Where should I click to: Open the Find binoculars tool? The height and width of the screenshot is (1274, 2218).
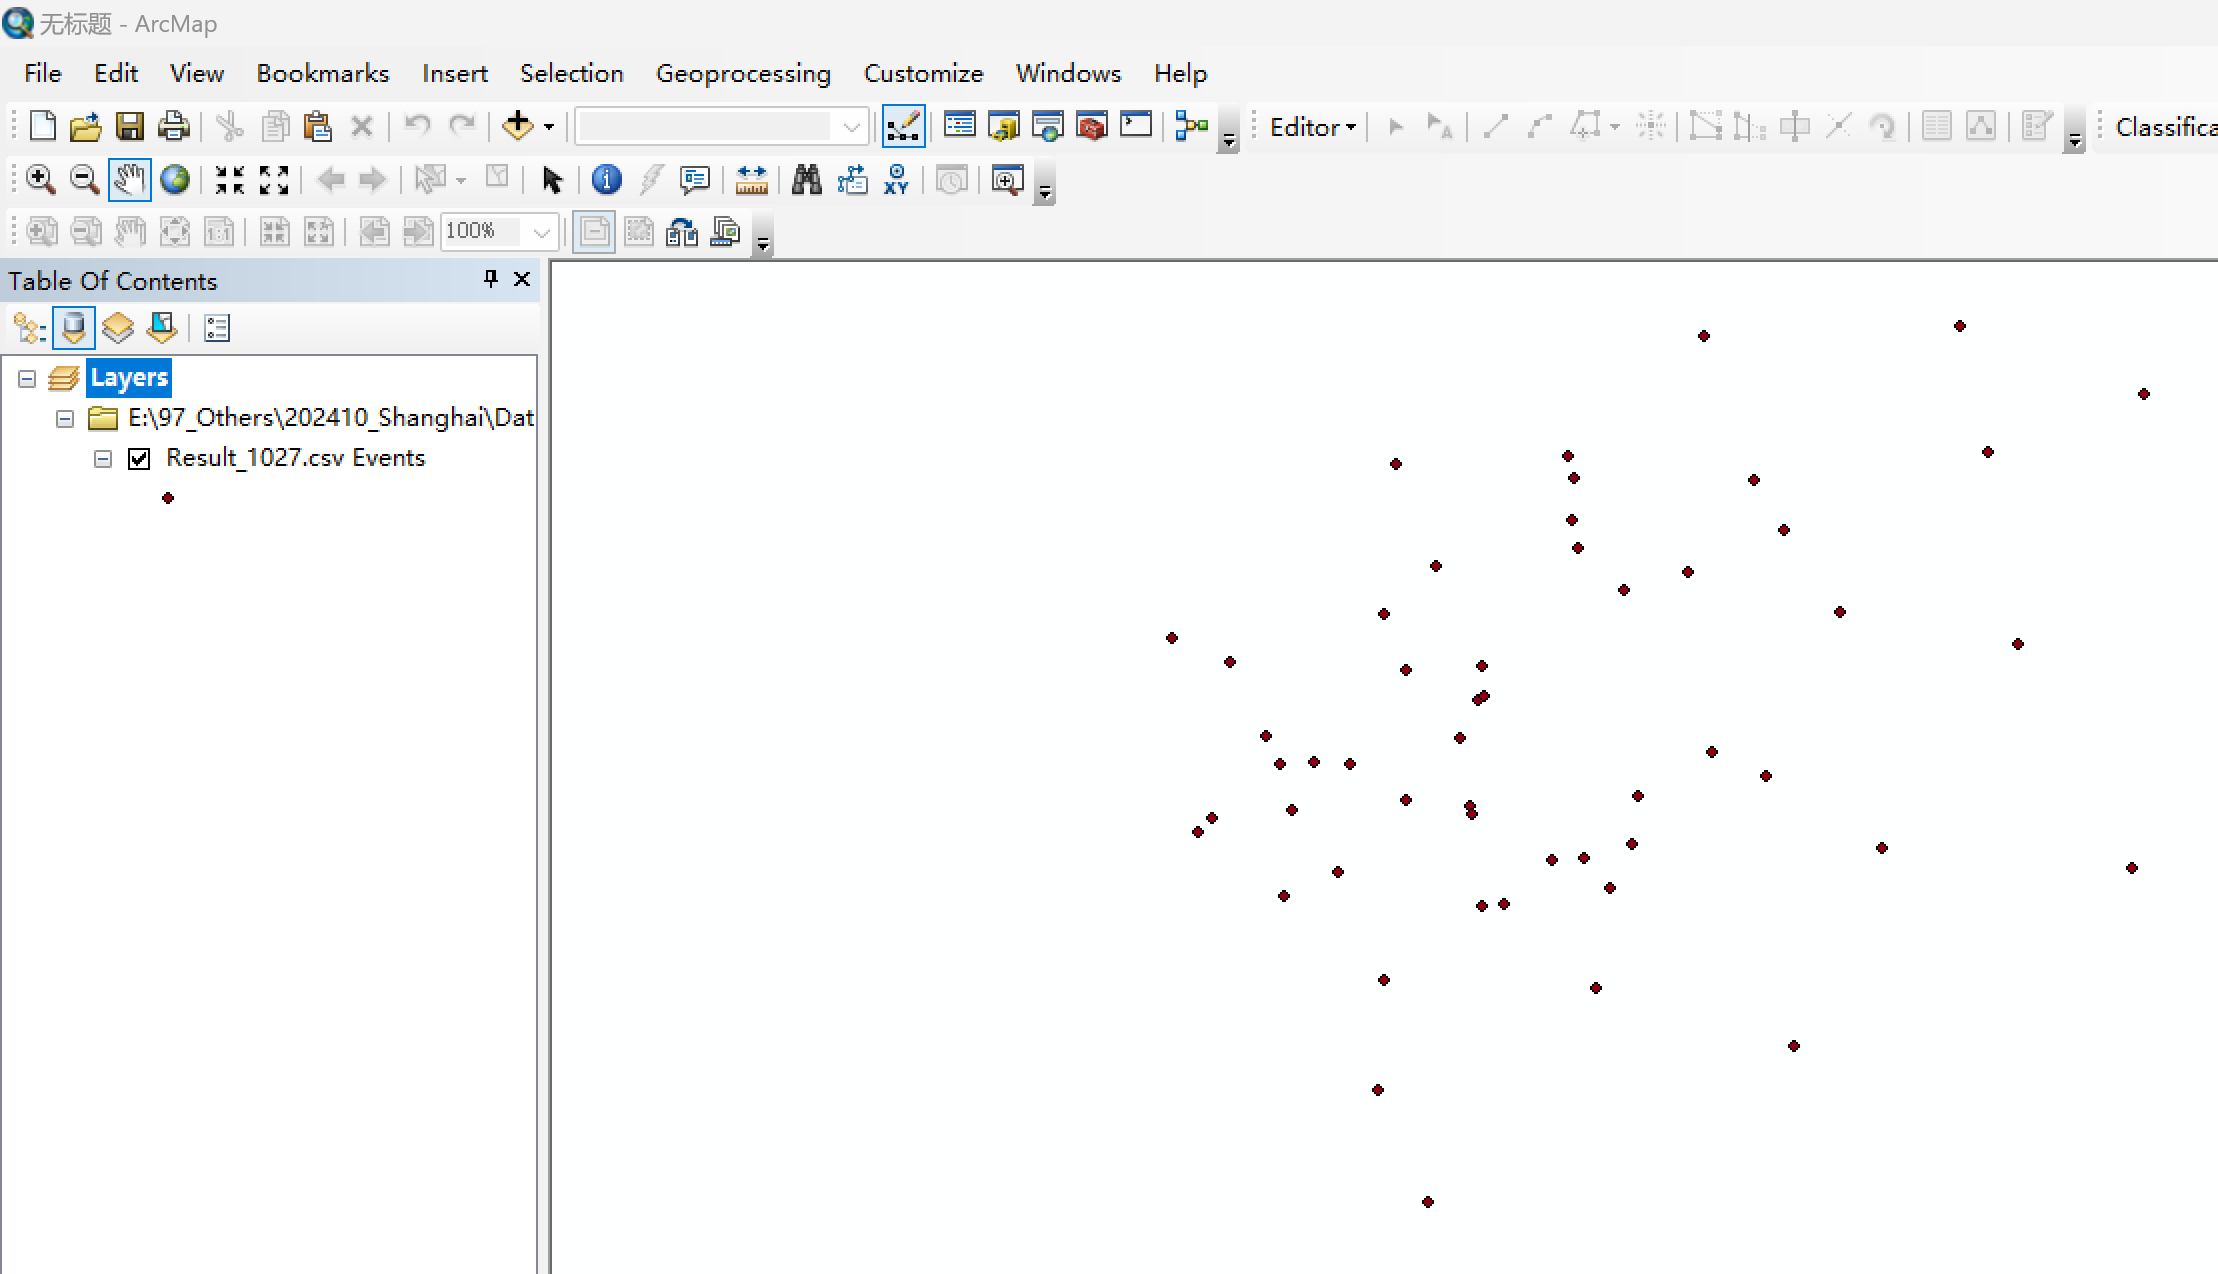pyautogui.click(x=806, y=180)
